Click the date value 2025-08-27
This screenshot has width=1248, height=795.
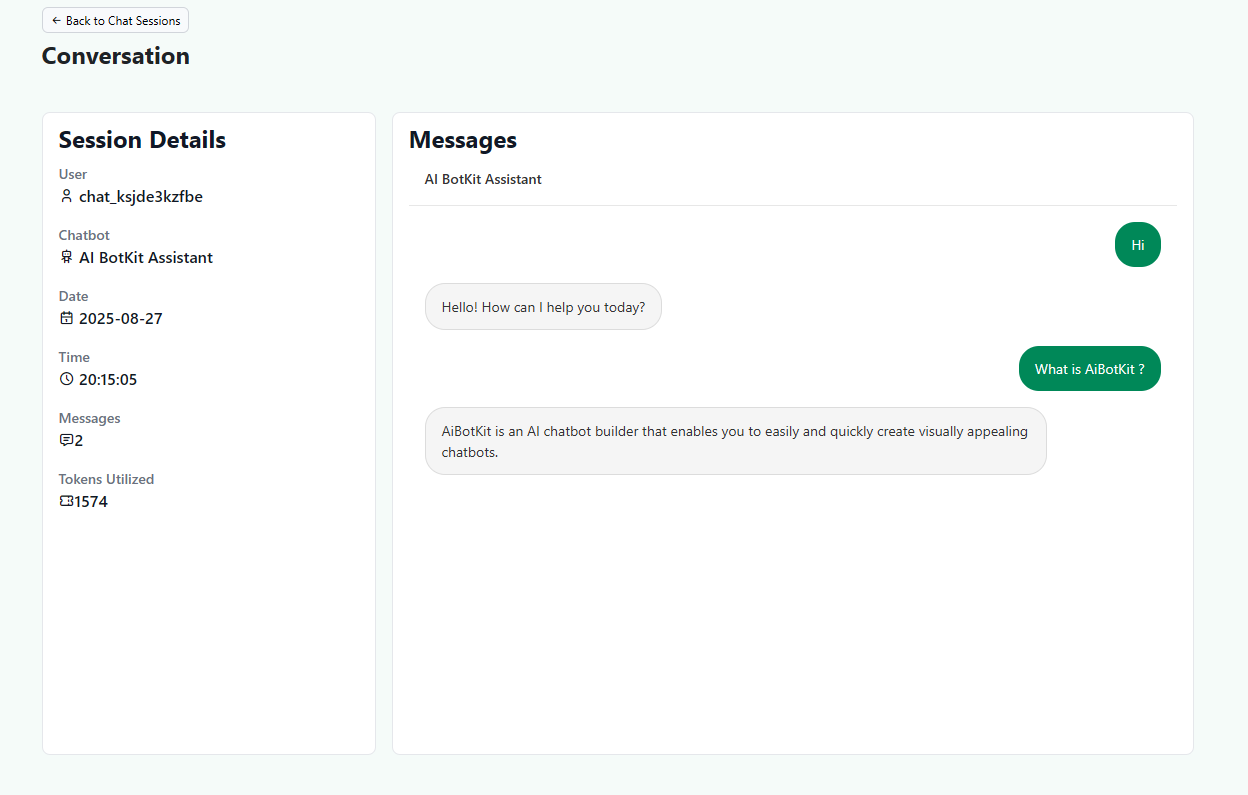tap(122, 318)
